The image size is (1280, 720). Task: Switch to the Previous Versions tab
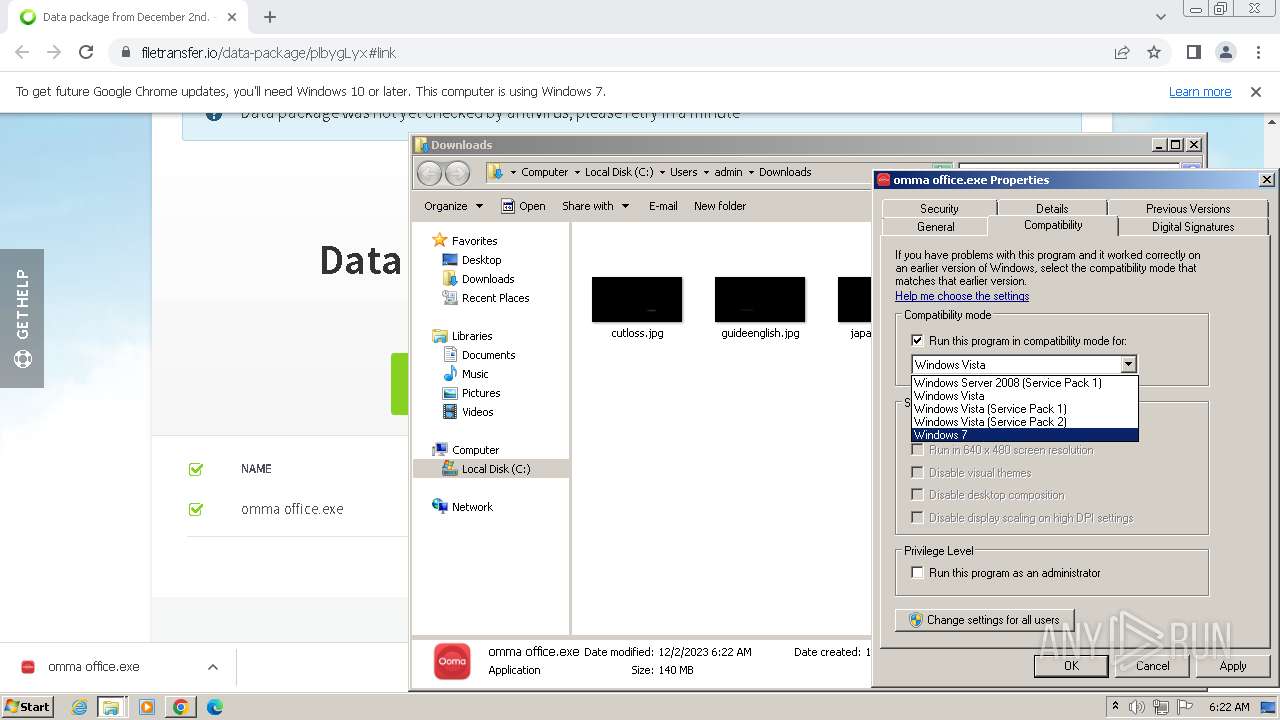tap(1188, 208)
